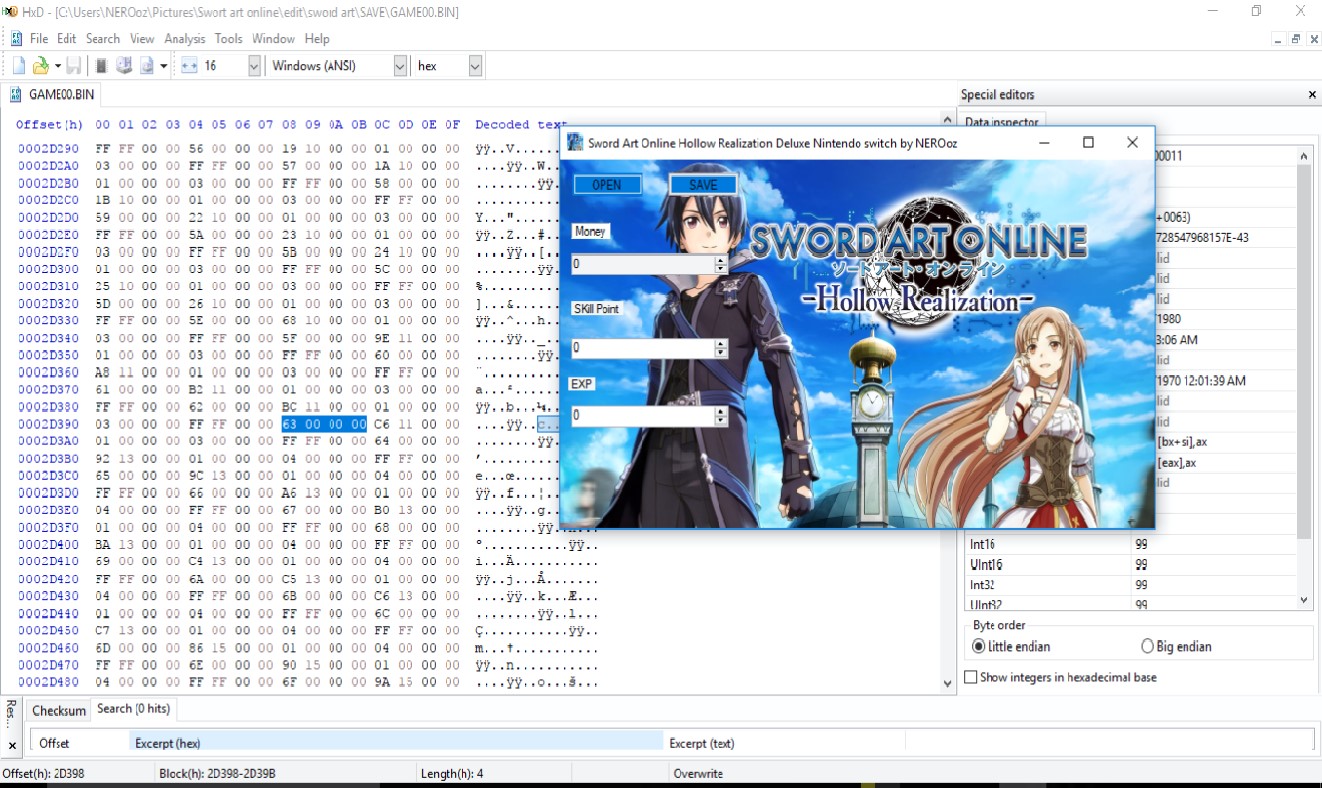Screen dimensions: 1322x788
Task: Click the Data inspector scrollbar down arrow
Action: [x=1304, y=600]
